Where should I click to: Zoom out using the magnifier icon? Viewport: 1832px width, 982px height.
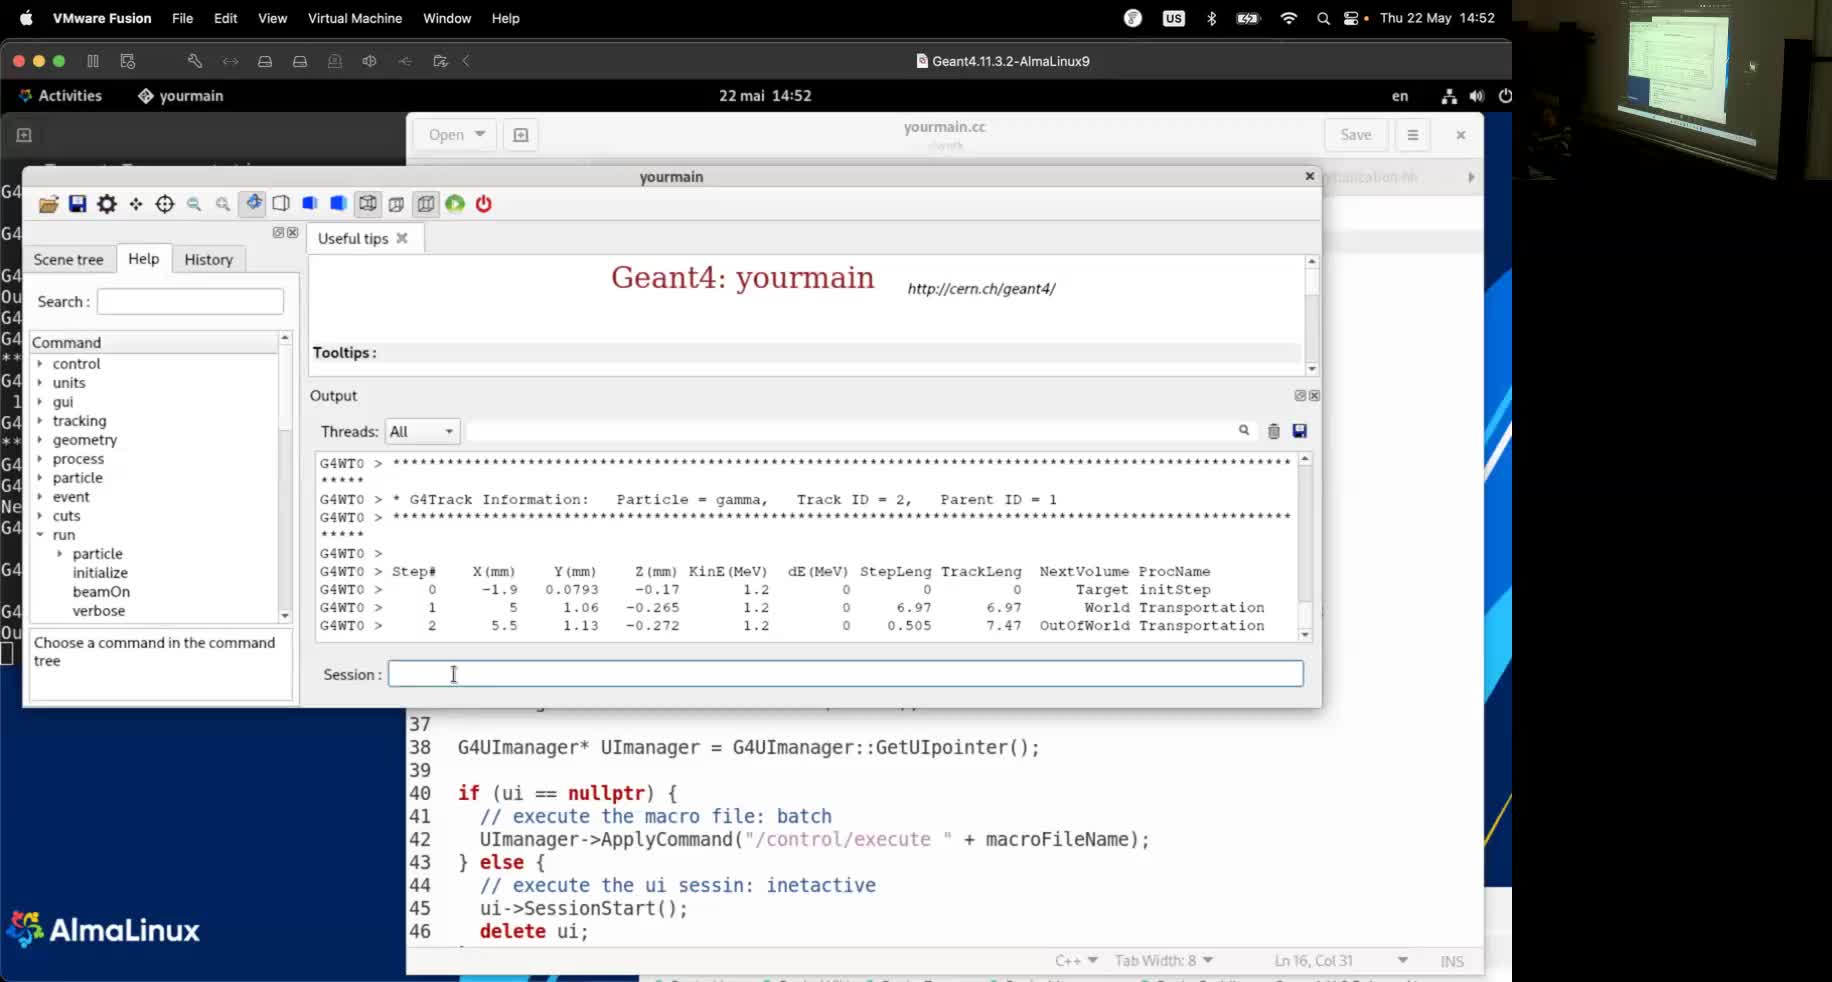(x=194, y=204)
